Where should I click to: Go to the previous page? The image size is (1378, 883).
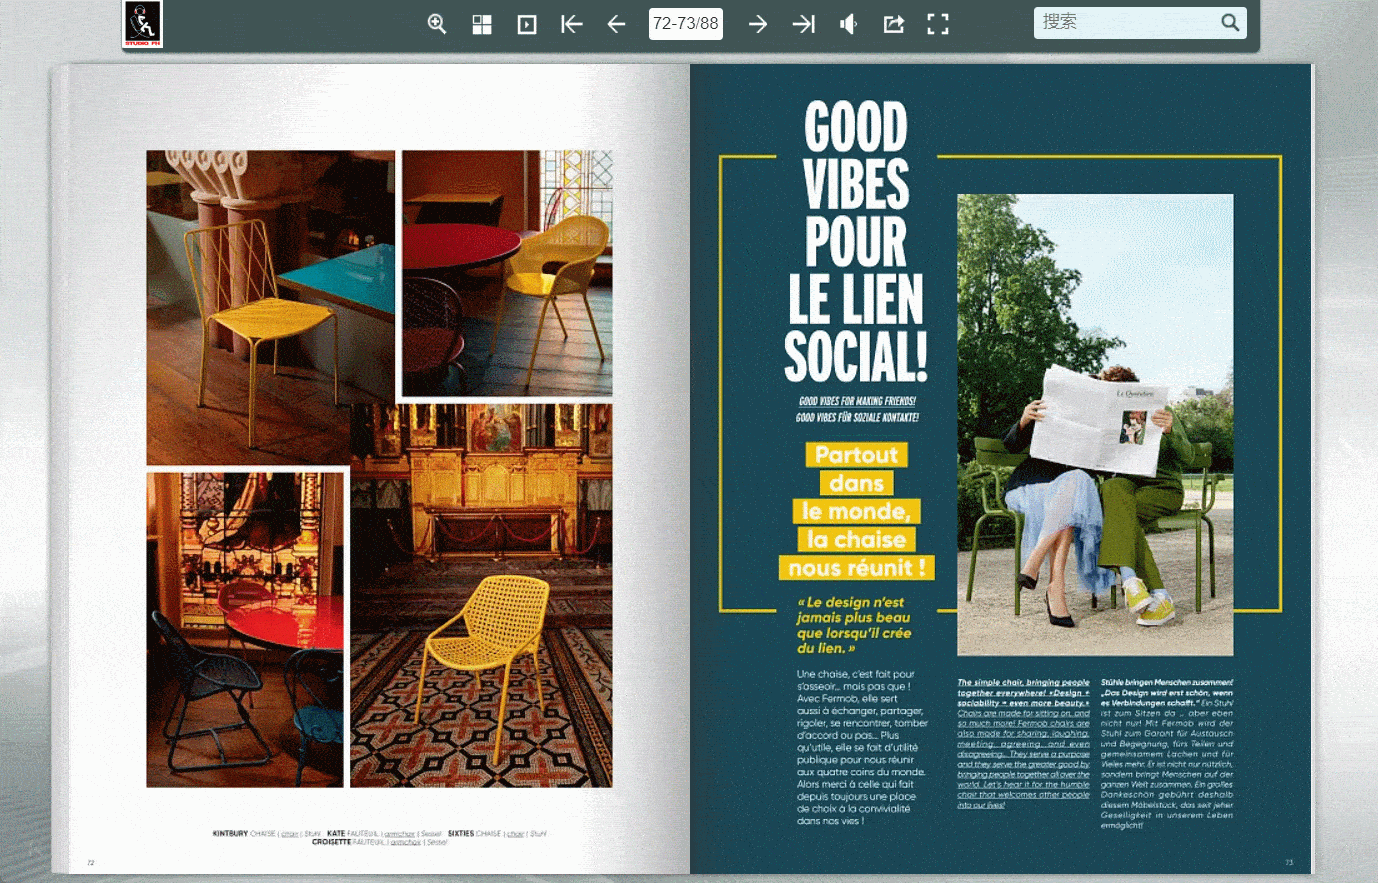tap(616, 24)
